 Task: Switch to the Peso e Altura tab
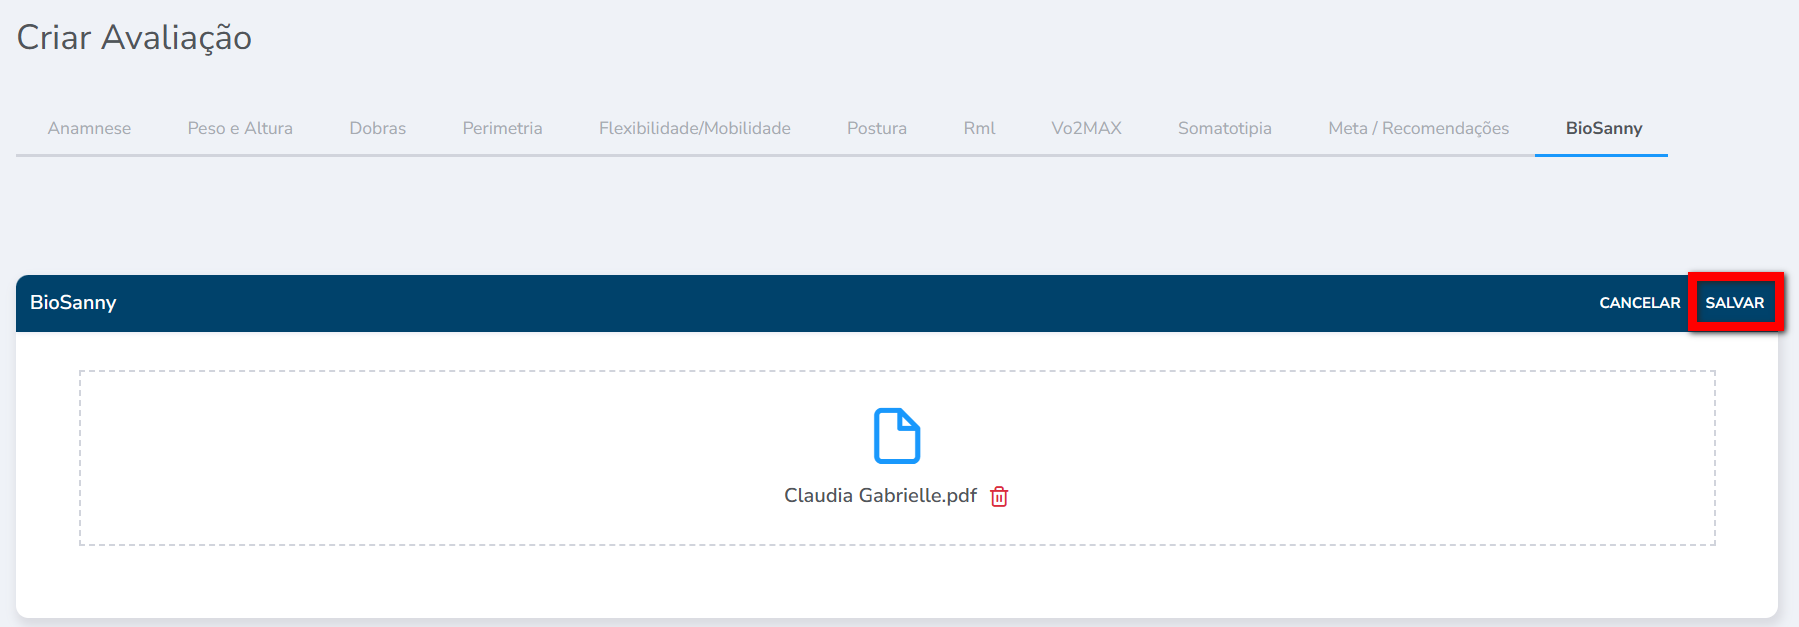coord(240,128)
